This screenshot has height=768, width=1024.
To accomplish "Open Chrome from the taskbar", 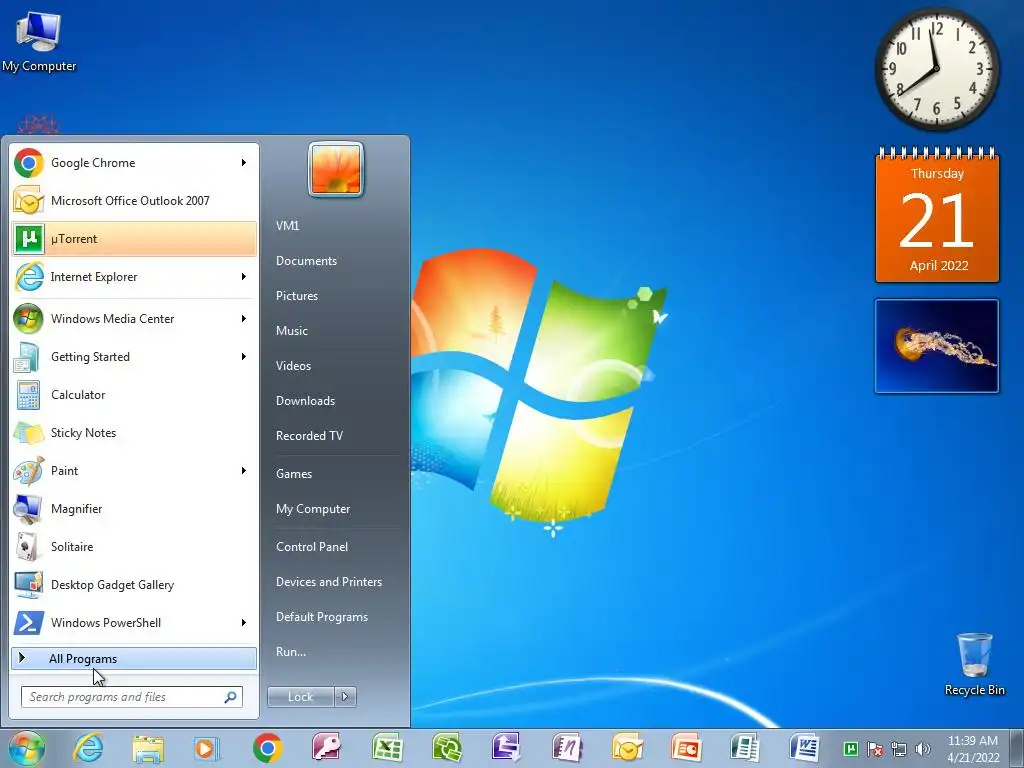I will coord(268,748).
